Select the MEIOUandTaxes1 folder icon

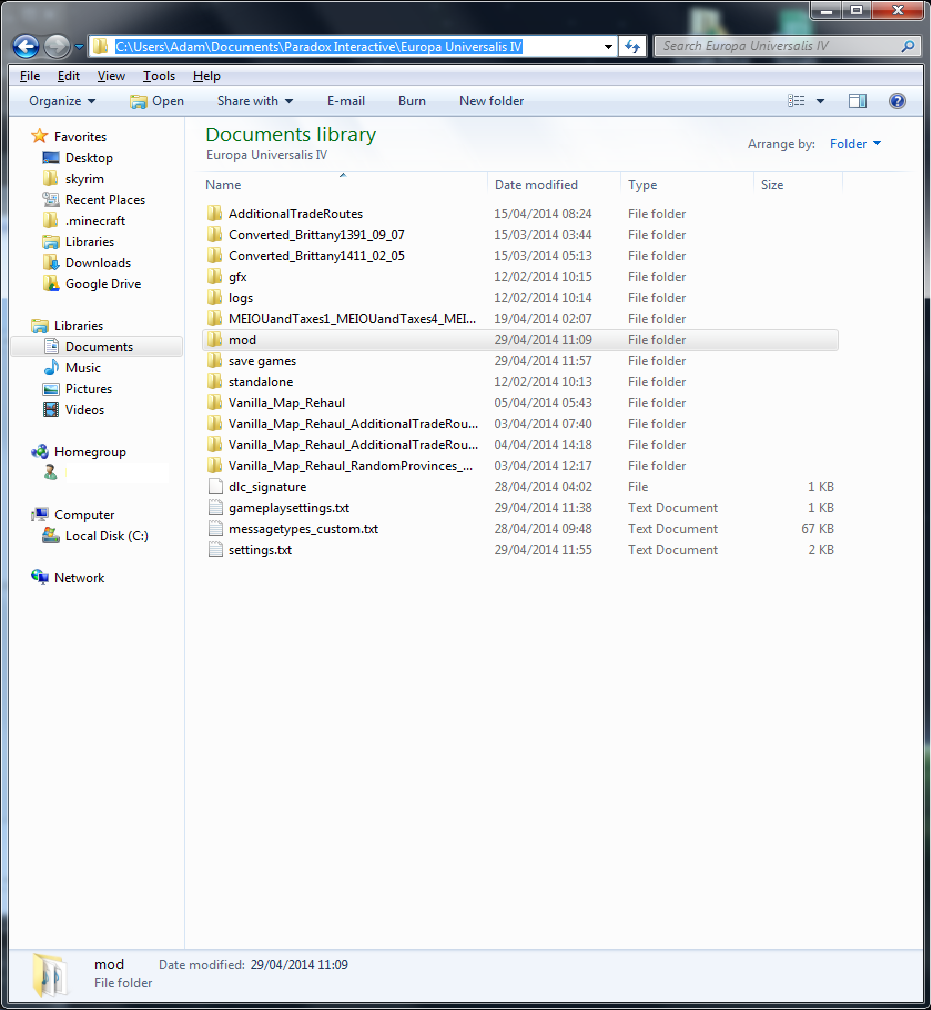(215, 319)
